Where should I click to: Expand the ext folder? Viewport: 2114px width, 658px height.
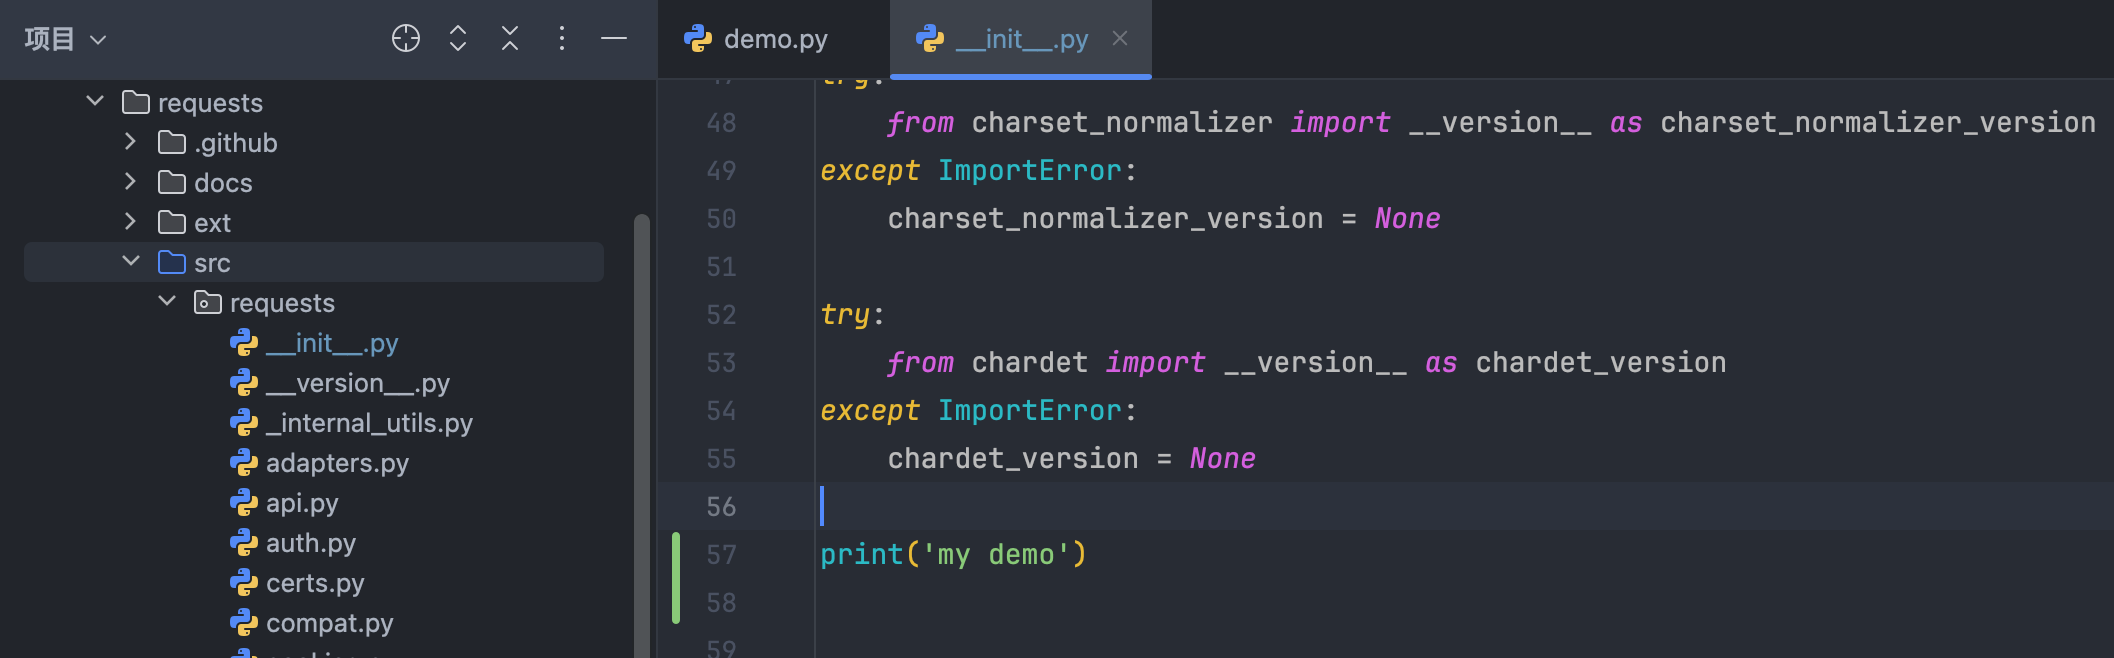tap(130, 222)
